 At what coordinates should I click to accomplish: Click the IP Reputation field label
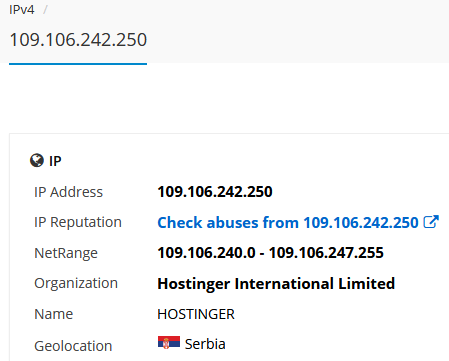point(78,222)
